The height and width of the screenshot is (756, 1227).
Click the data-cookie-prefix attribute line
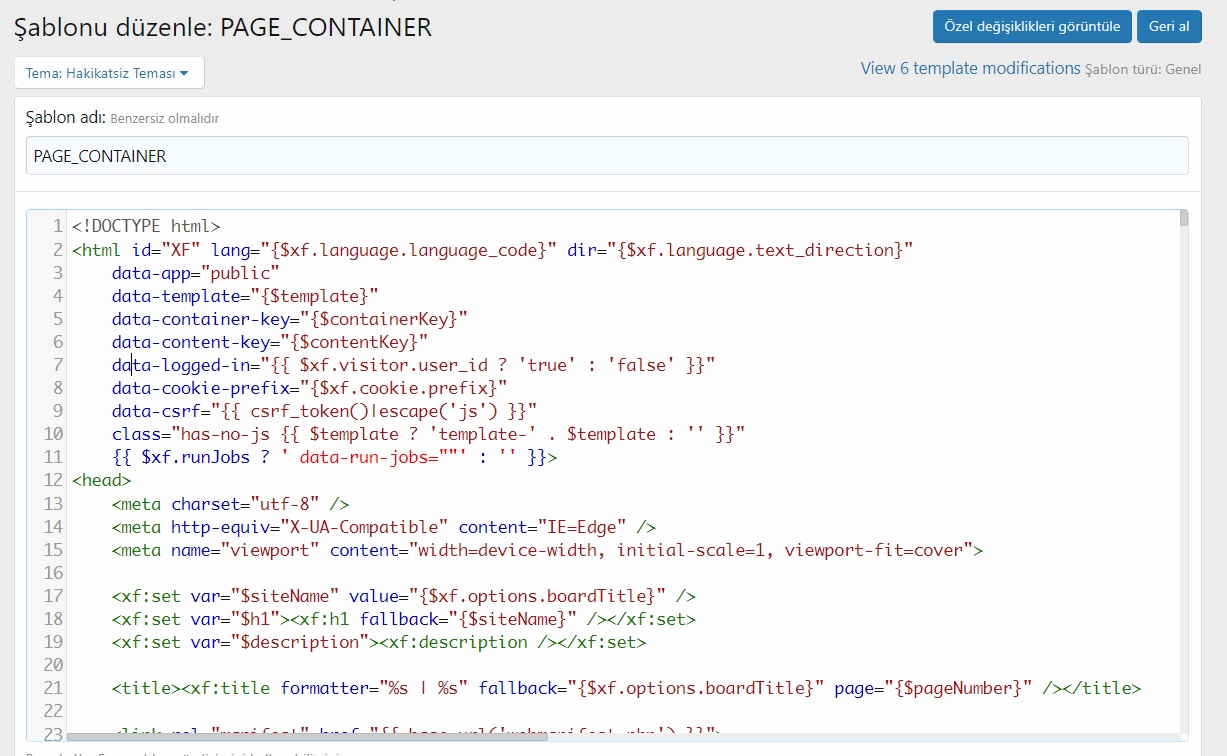[x=310, y=388]
